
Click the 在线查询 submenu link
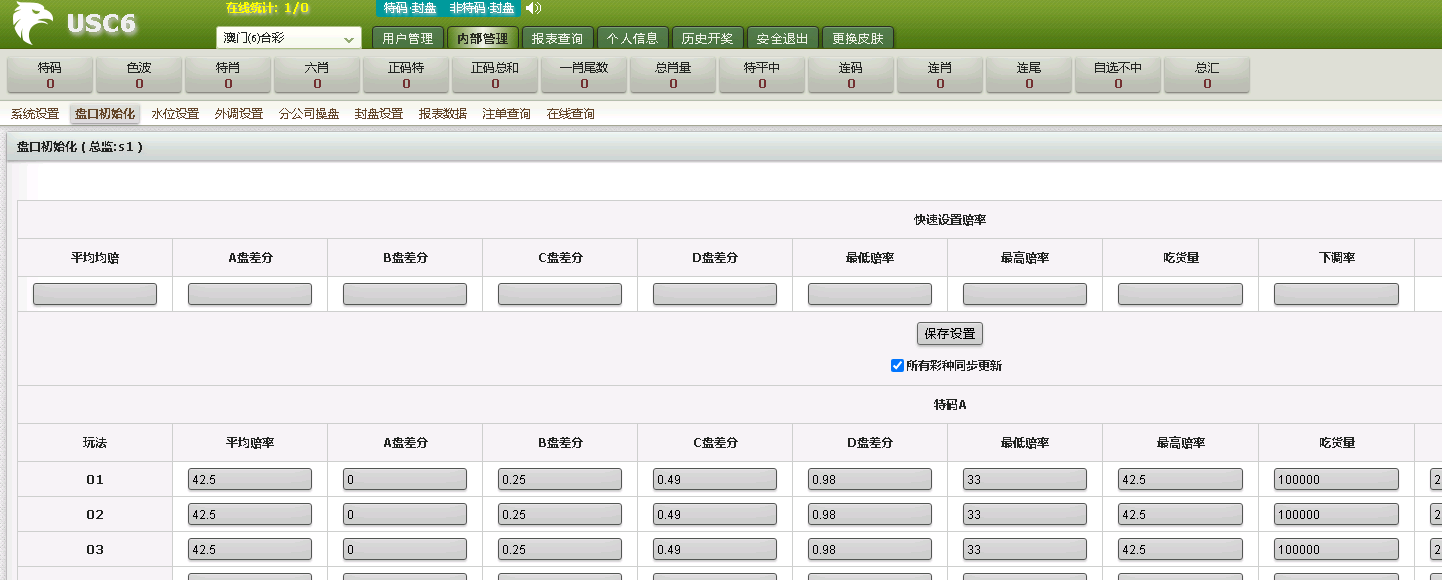tap(570, 114)
